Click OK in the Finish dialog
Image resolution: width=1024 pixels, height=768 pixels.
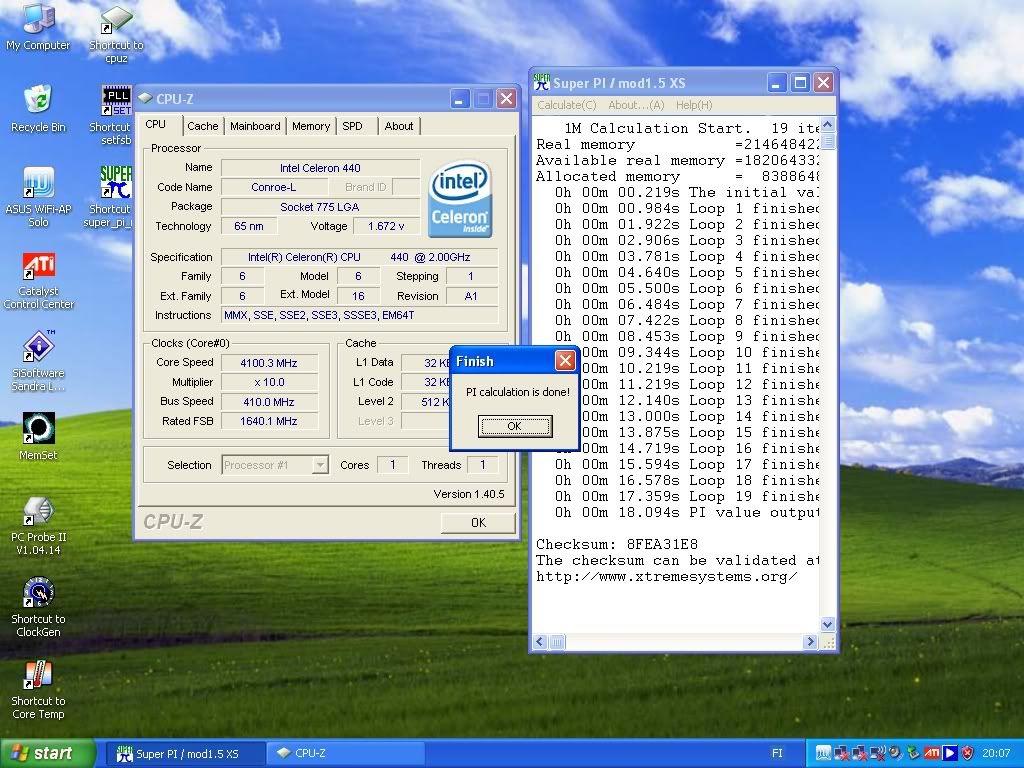514,426
